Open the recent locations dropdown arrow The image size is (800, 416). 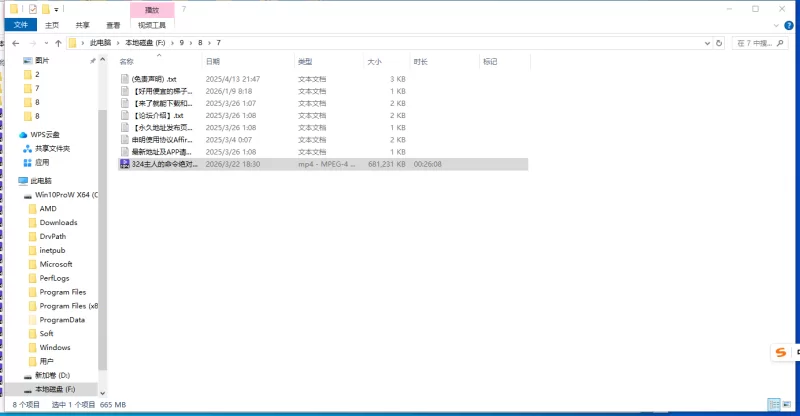point(46,43)
